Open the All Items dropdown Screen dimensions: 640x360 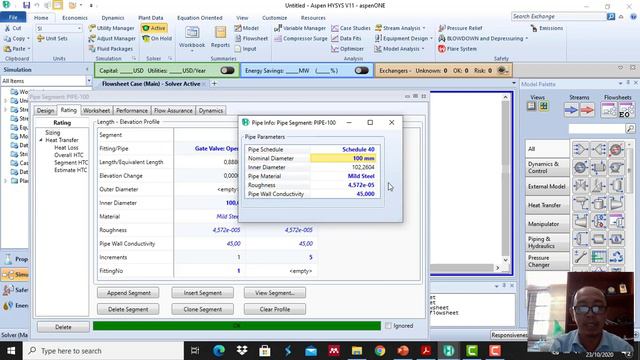89,81
